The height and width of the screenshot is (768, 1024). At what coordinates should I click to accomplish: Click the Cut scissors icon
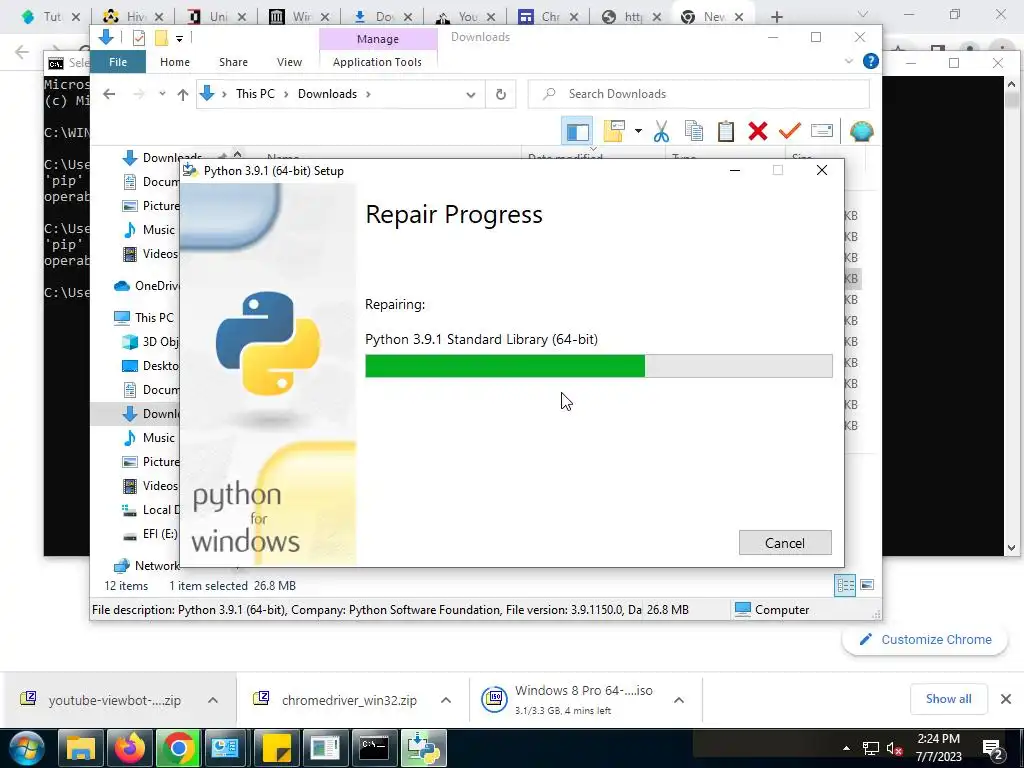(662, 131)
